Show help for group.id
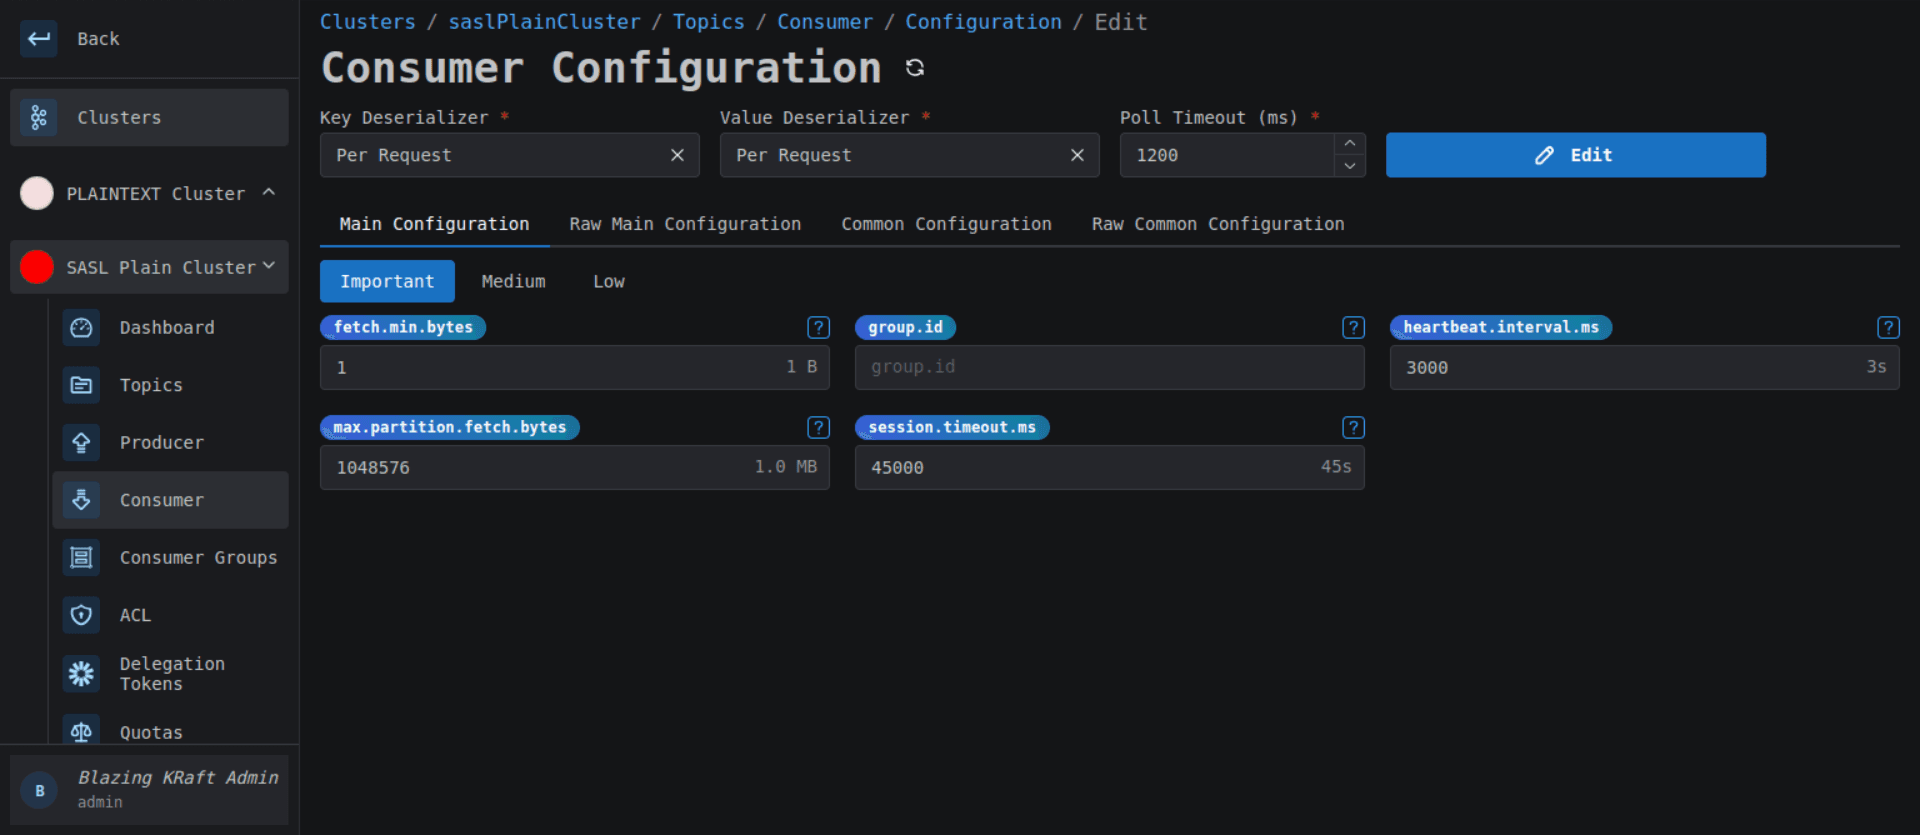The image size is (1920, 835). (1353, 327)
